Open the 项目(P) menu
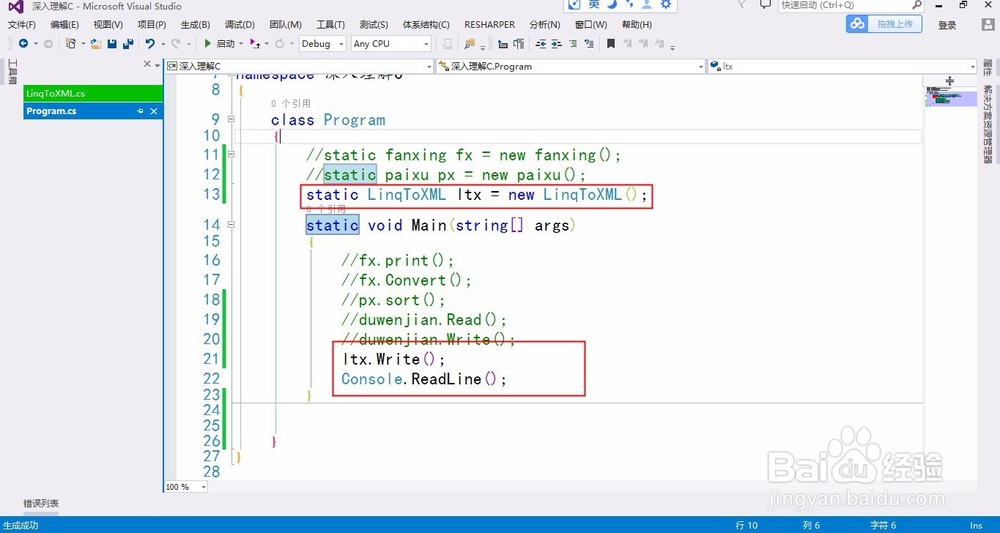 point(152,25)
